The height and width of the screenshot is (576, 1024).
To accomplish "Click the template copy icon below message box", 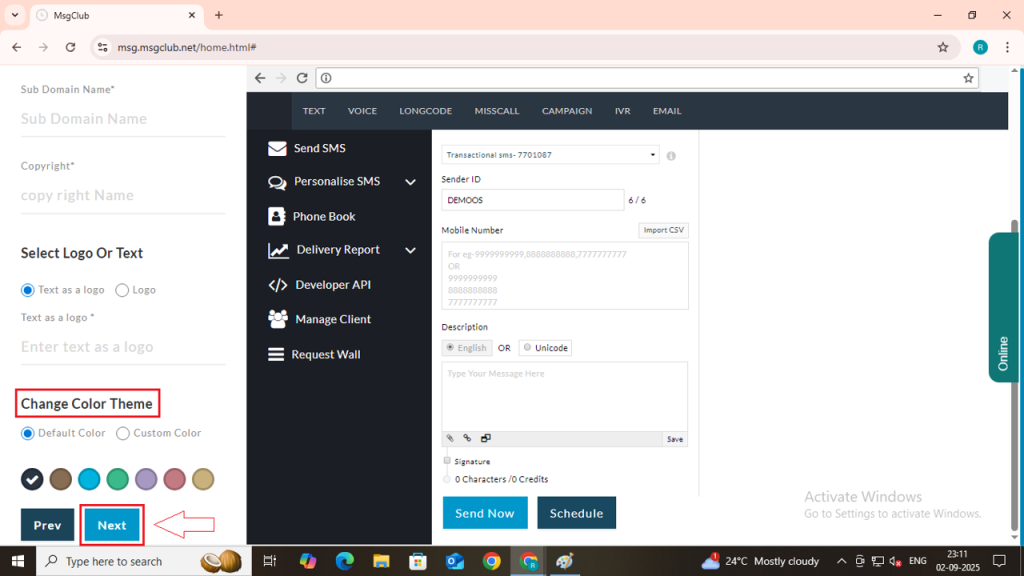I will (x=485, y=438).
